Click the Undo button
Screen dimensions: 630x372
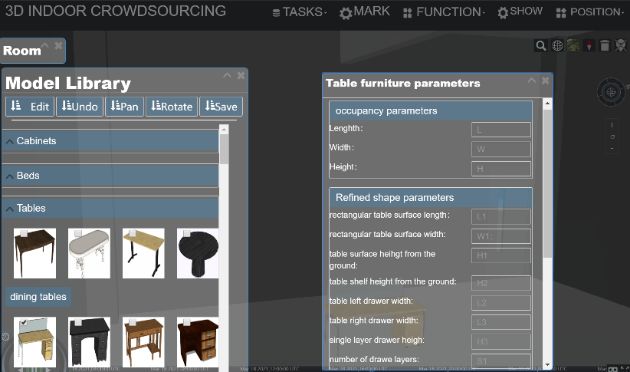pos(80,106)
